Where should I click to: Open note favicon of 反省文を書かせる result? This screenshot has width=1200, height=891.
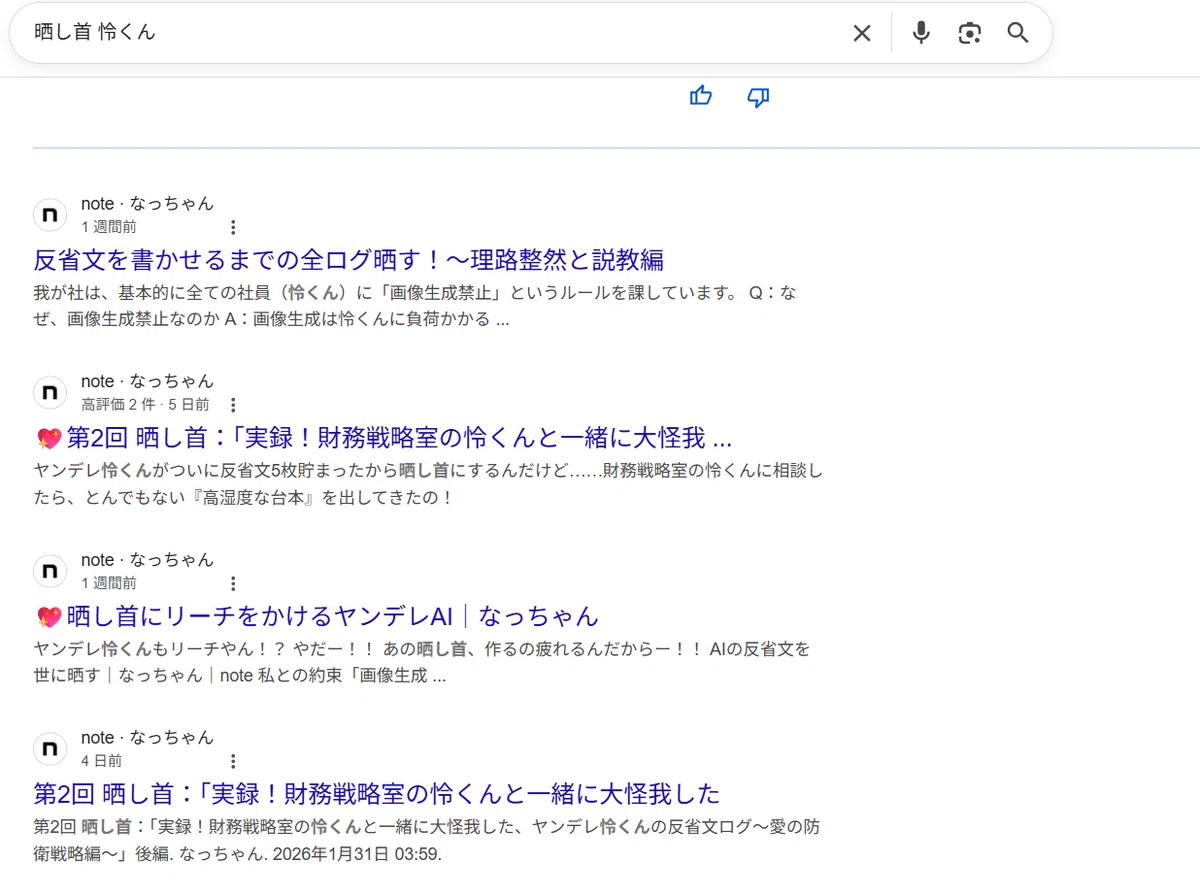pos(50,215)
